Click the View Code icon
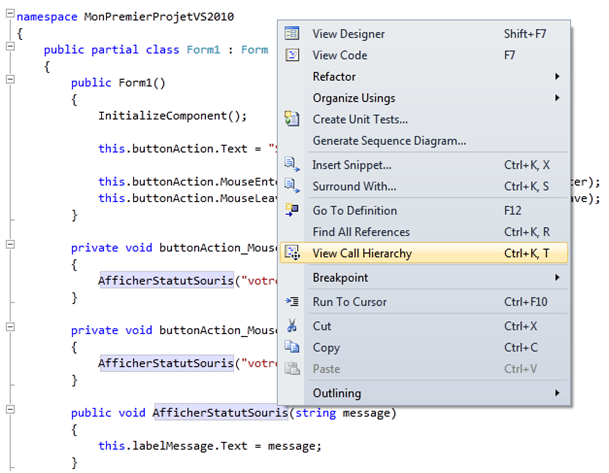Viewport: 609px width, 473px height. [x=292, y=56]
